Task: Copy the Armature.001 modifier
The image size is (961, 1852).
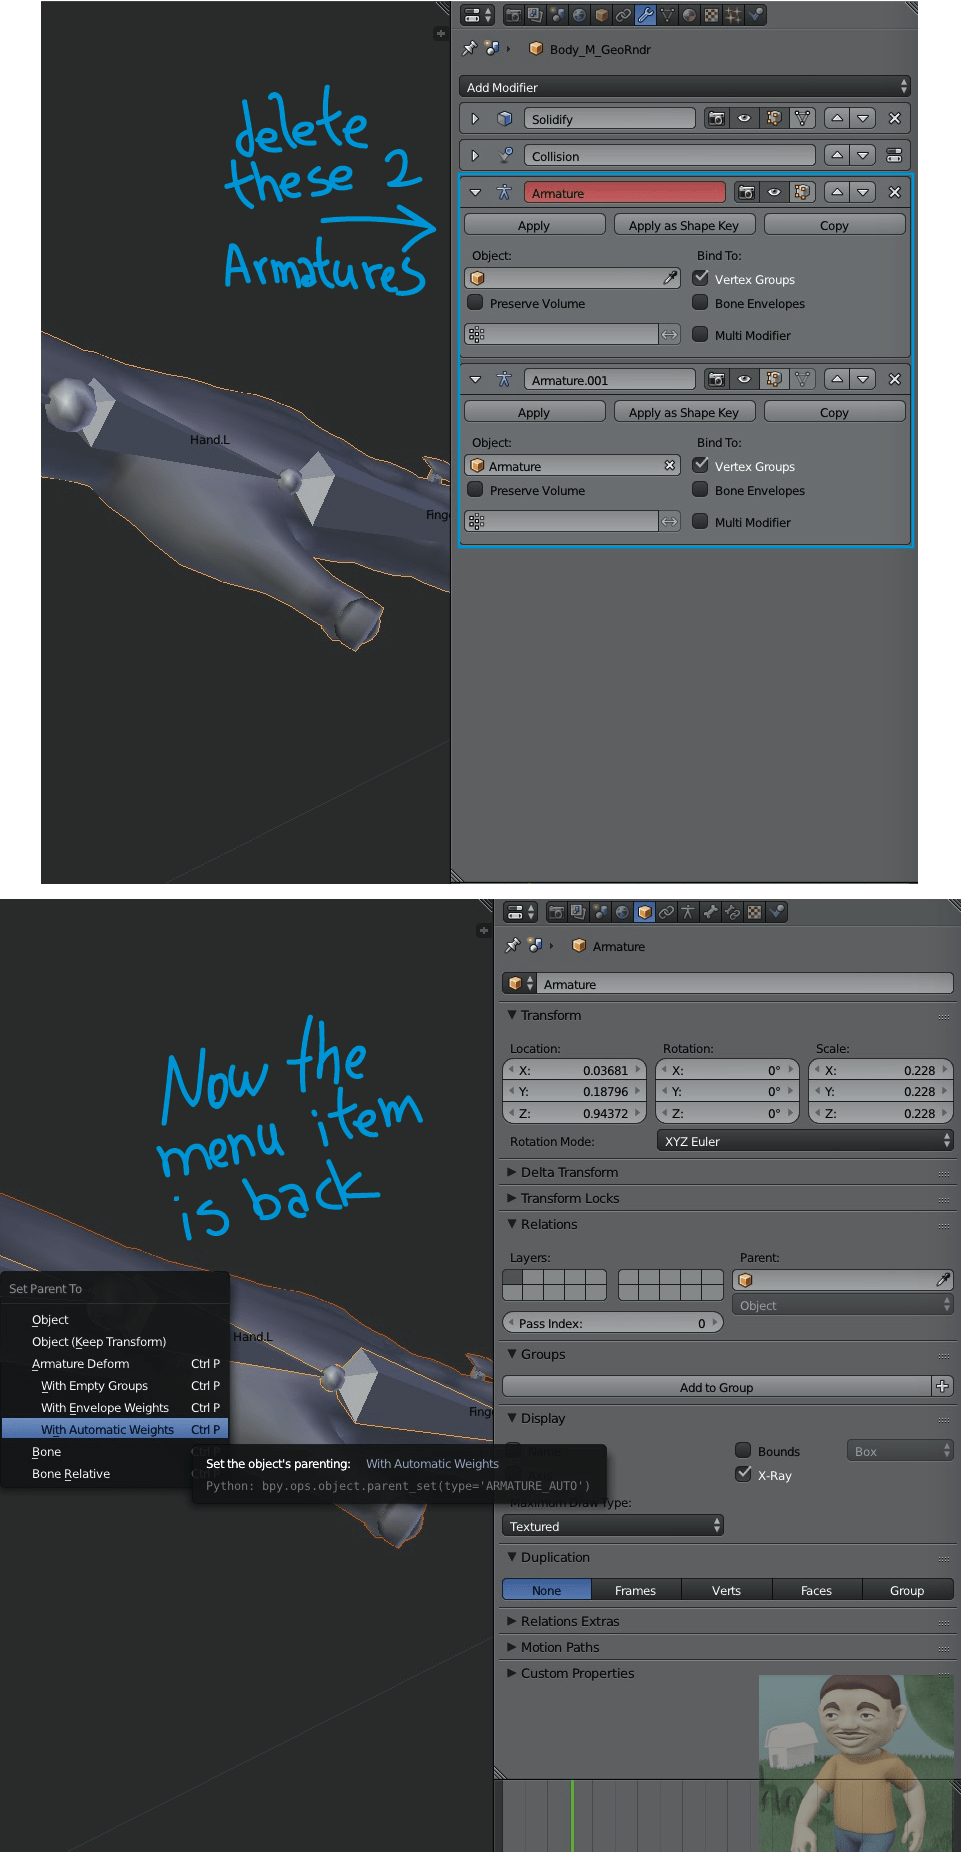Action: pyautogui.click(x=834, y=412)
